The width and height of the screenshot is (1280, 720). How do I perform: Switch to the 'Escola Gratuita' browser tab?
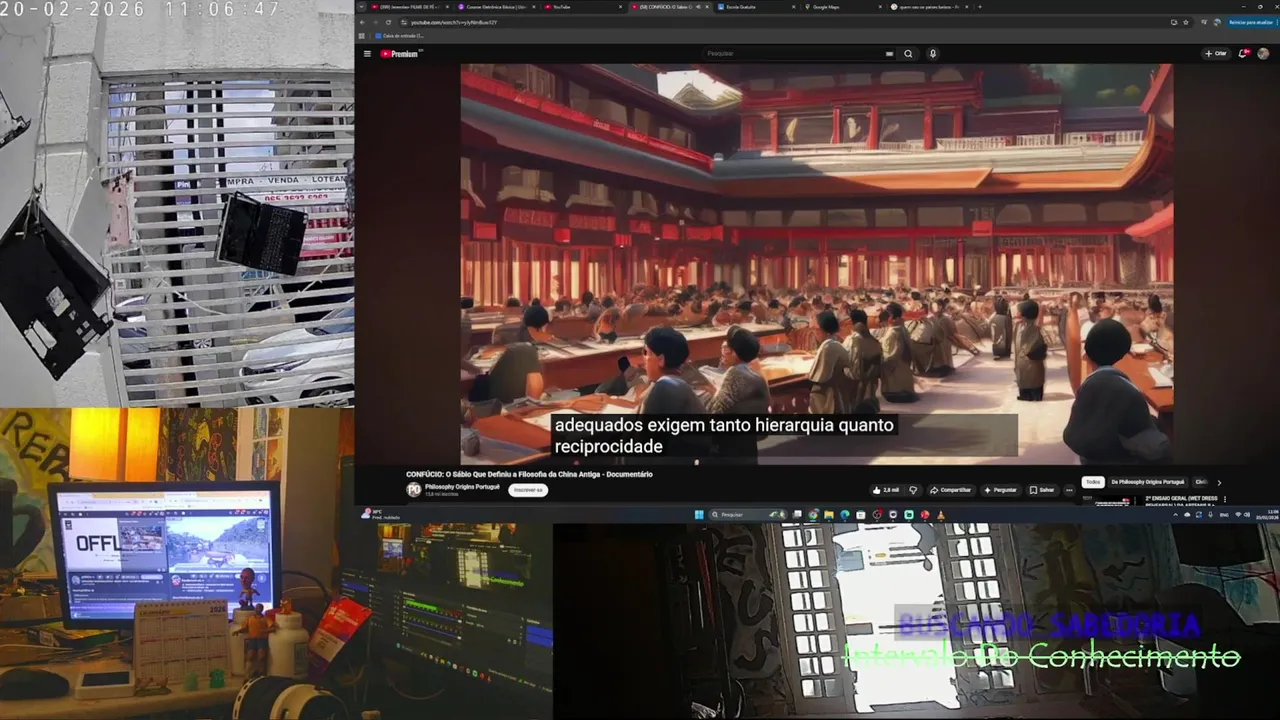(757, 7)
